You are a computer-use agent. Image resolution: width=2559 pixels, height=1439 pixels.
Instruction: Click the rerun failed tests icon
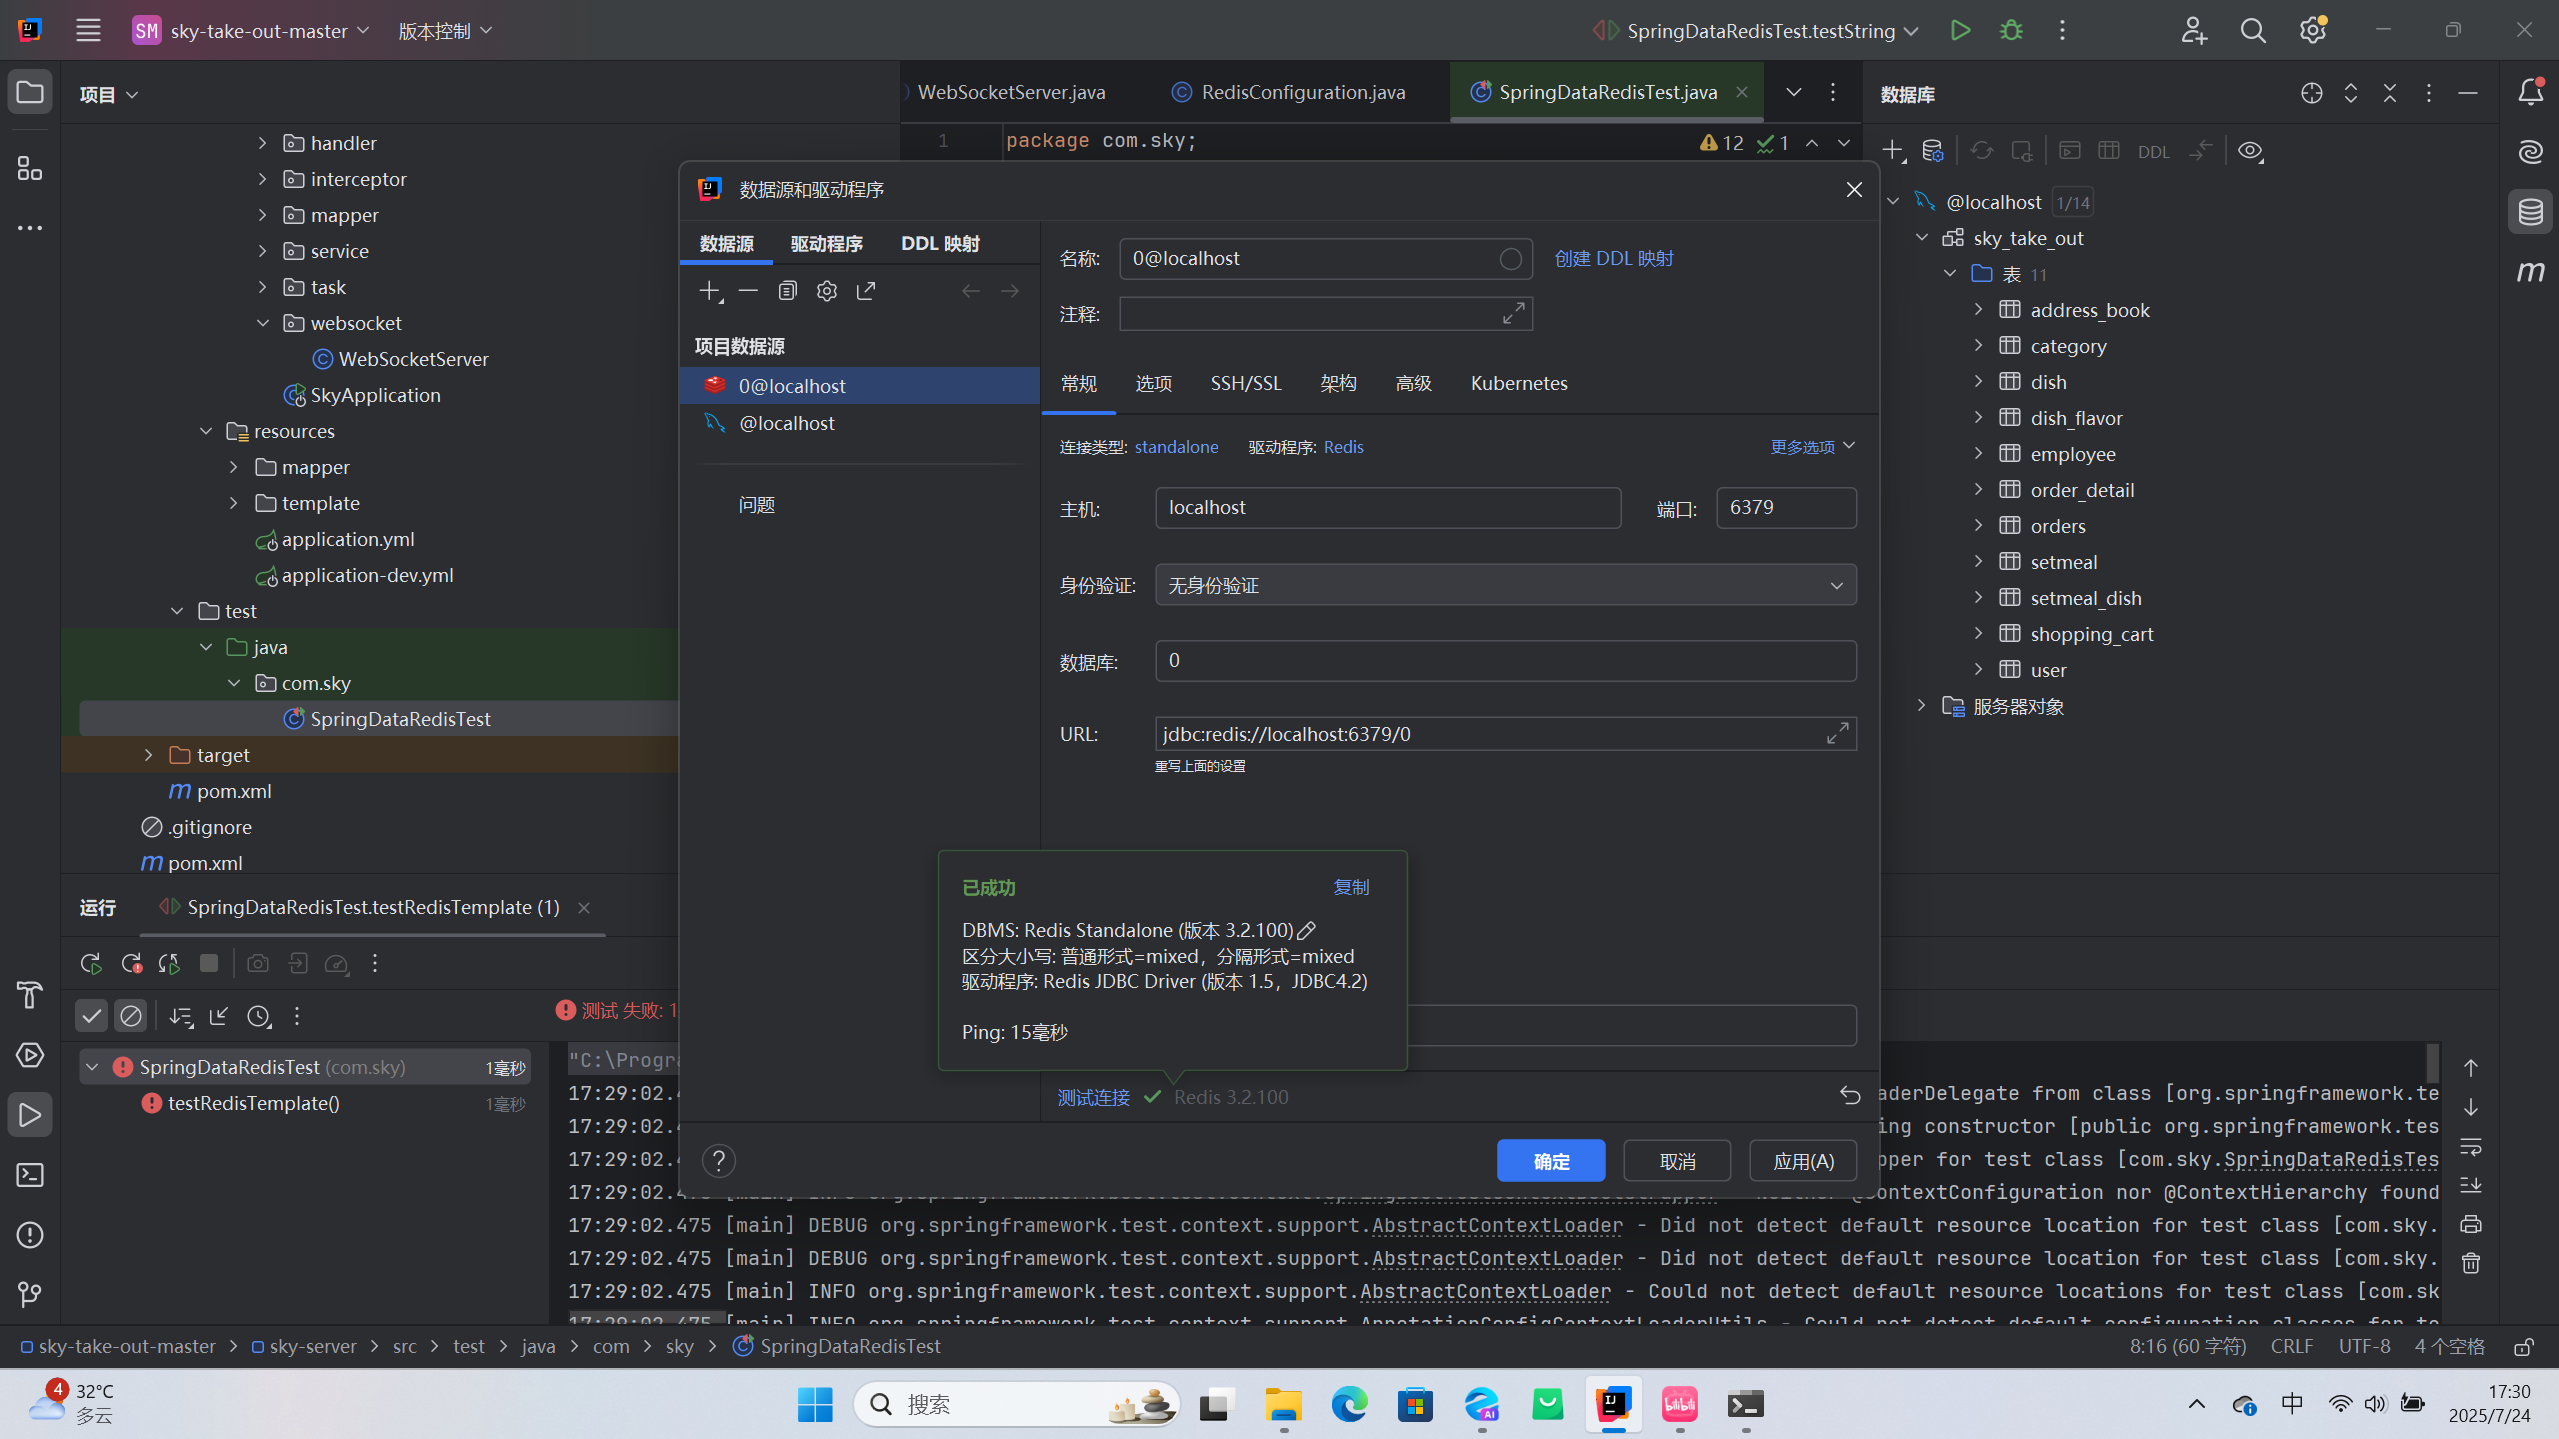pos(131,963)
